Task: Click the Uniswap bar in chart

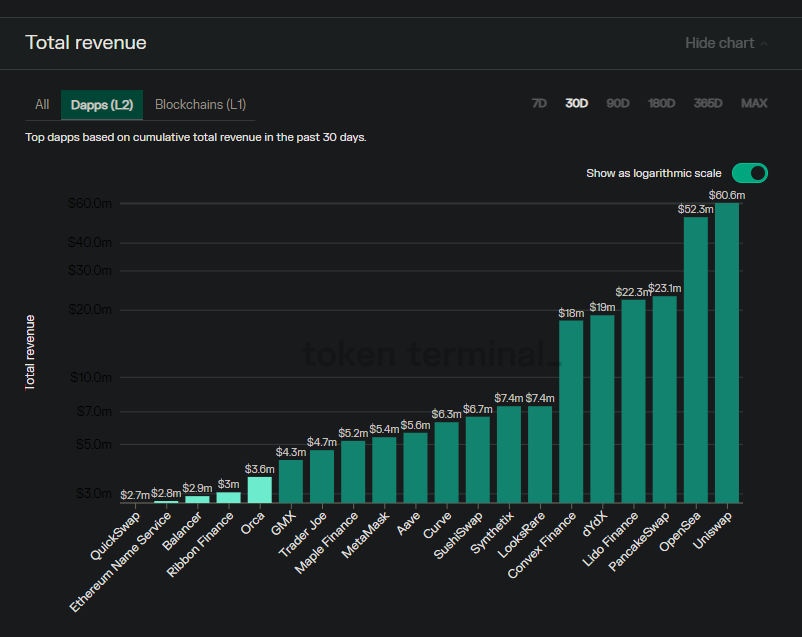Action: 727,353
